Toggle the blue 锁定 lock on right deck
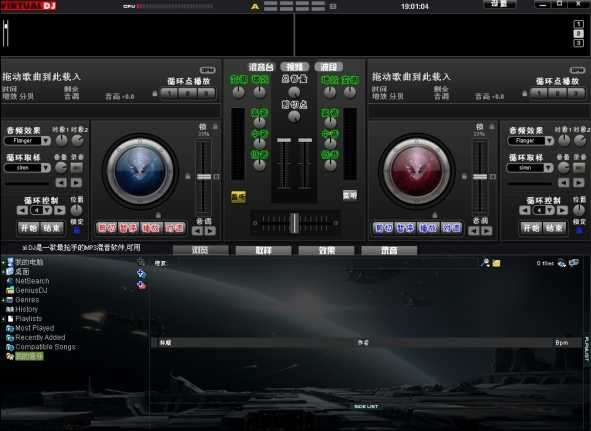The width and height of the screenshot is (591, 431). (580, 230)
